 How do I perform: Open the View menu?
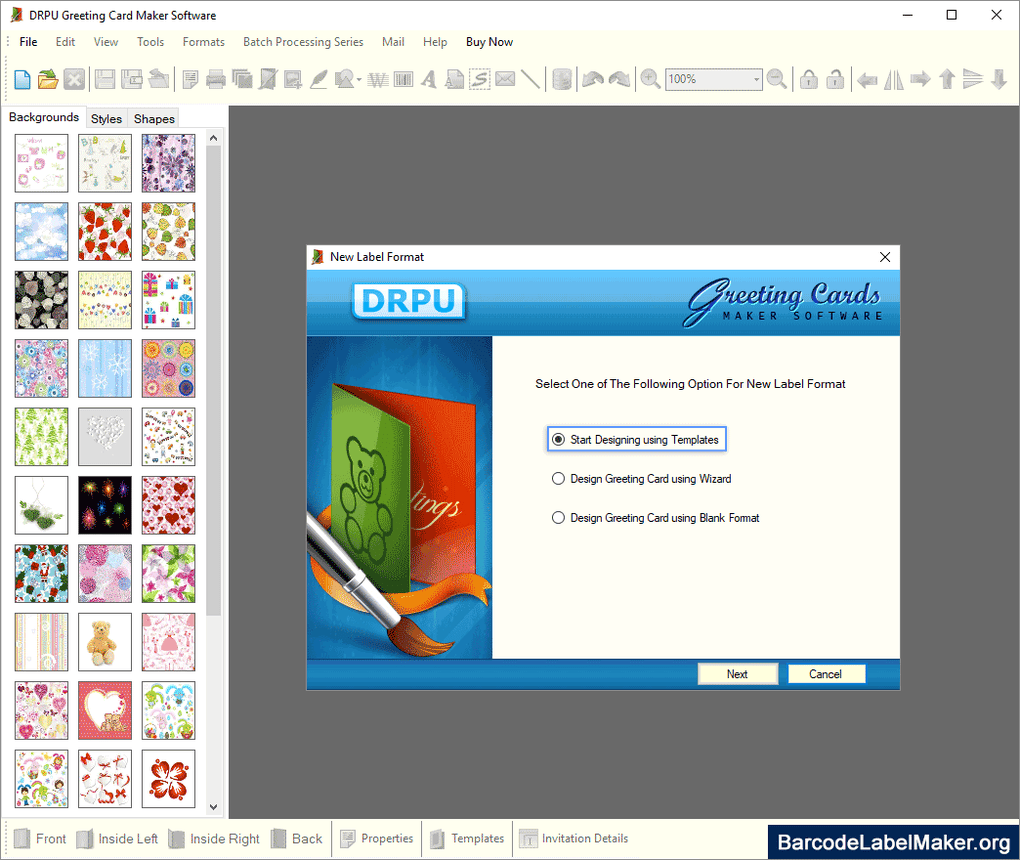pyautogui.click(x=105, y=42)
